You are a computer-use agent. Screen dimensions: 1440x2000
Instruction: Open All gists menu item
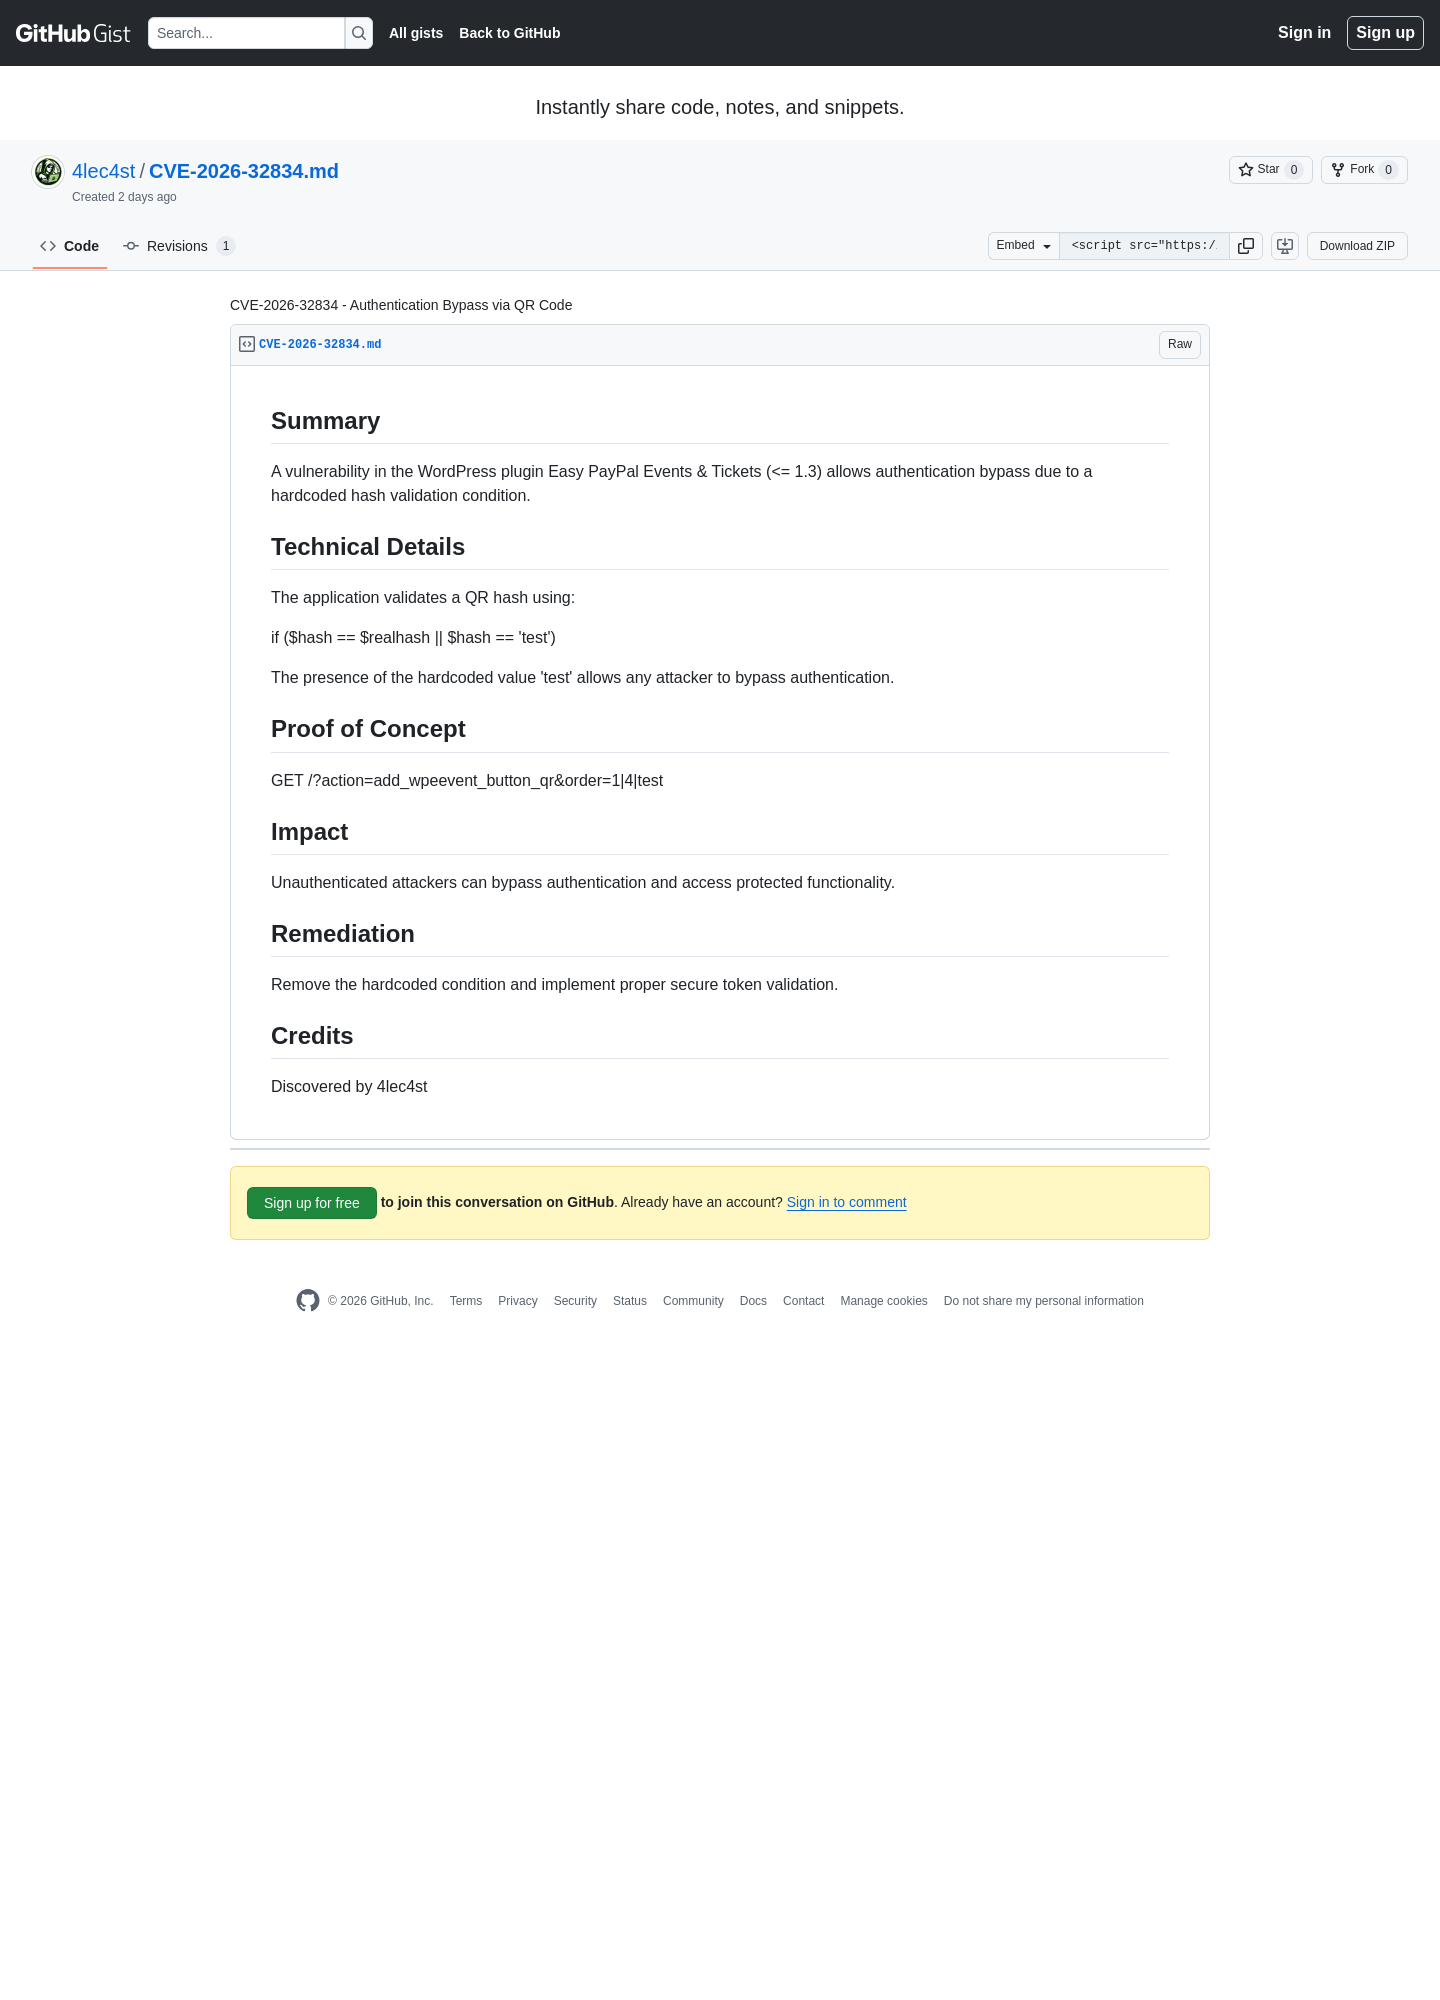[416, 33]
